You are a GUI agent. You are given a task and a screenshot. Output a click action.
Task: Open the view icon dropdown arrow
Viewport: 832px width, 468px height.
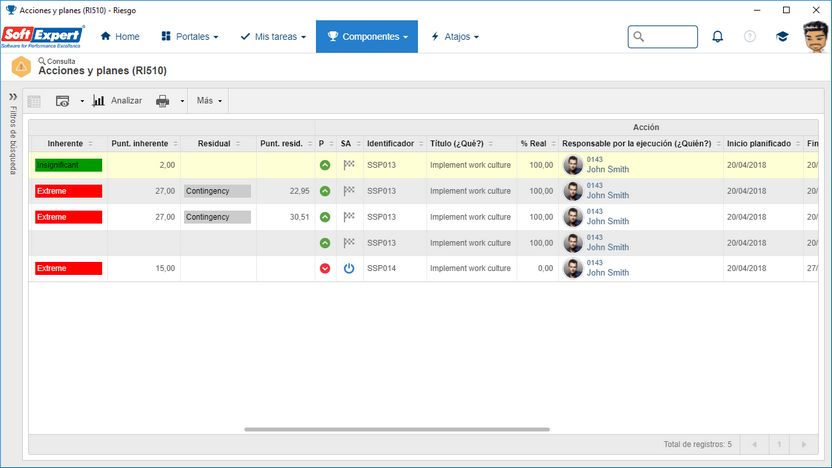tap(82, 101)
